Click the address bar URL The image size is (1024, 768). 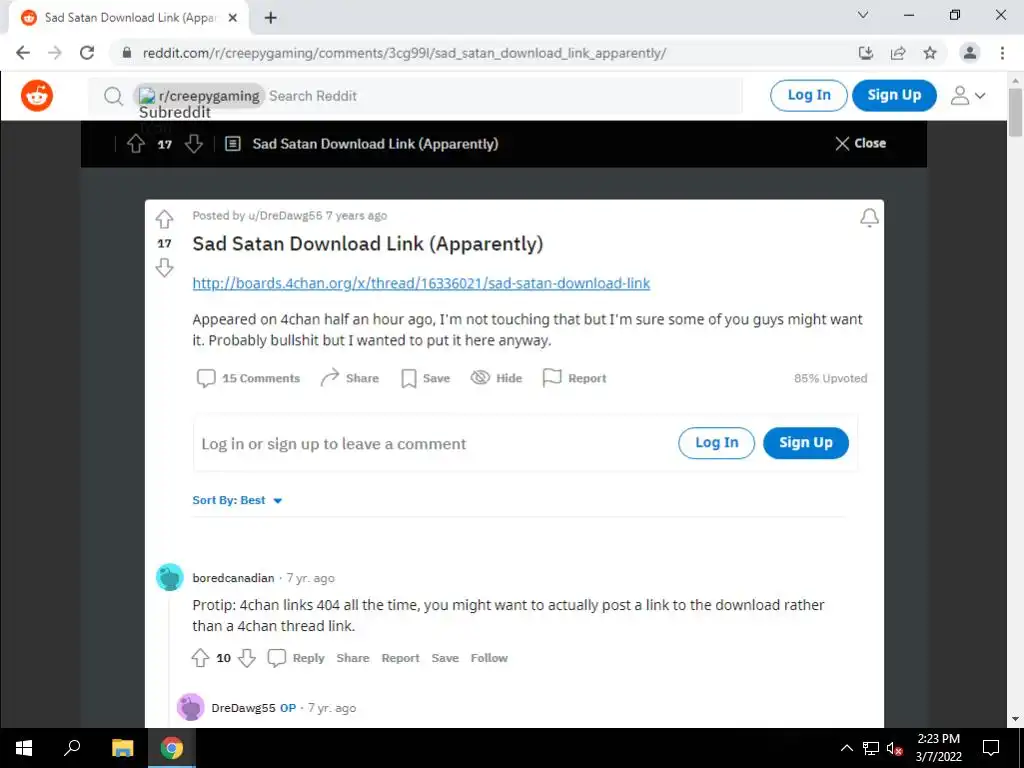(x=404, y=53)
